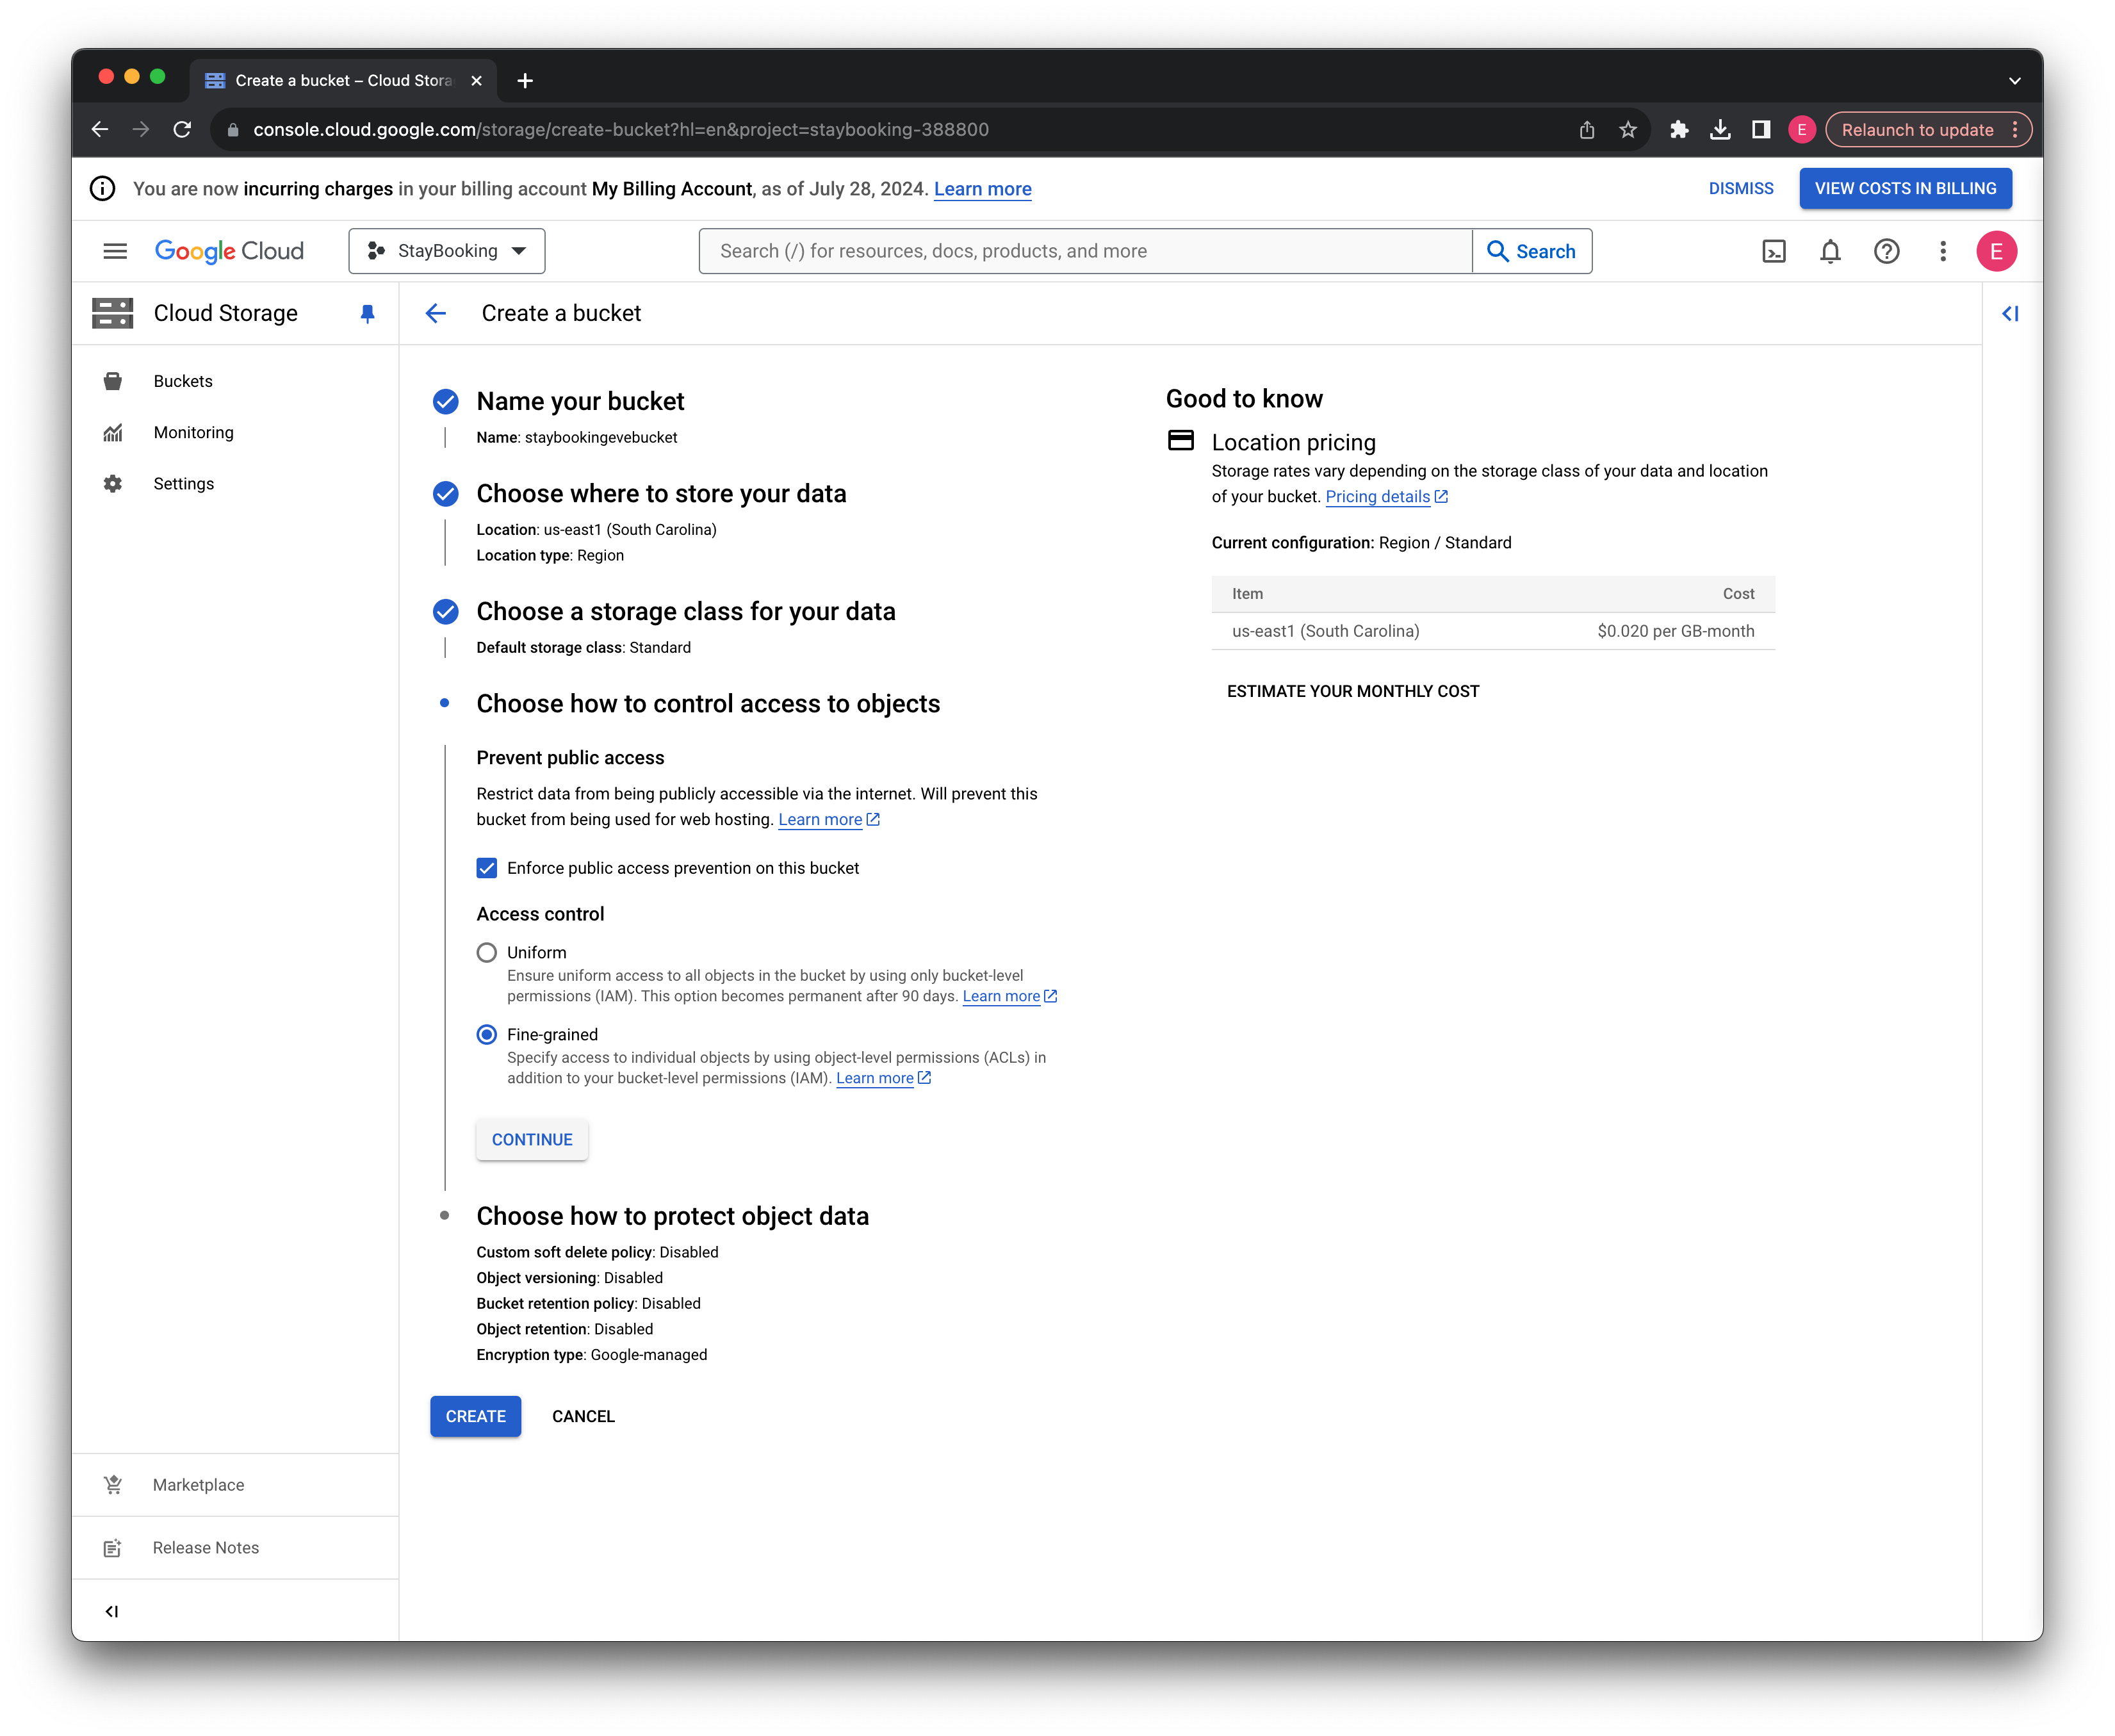Open the three-dot utilities menu in header
Image resolution: width=2115 pixels, height=1736 pixels.
(1942, 251)
